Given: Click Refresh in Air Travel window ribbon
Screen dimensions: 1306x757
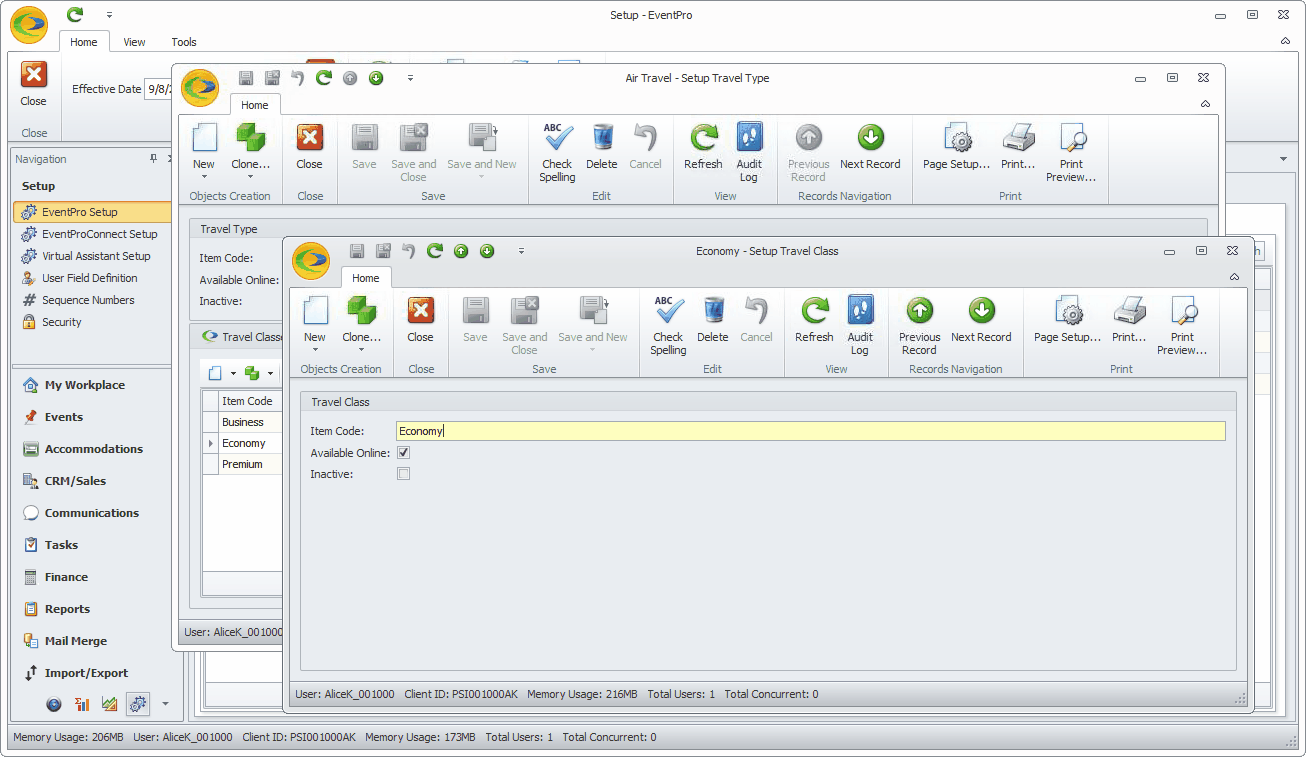Looking at the screenshot, I should (x=703, y=146).
